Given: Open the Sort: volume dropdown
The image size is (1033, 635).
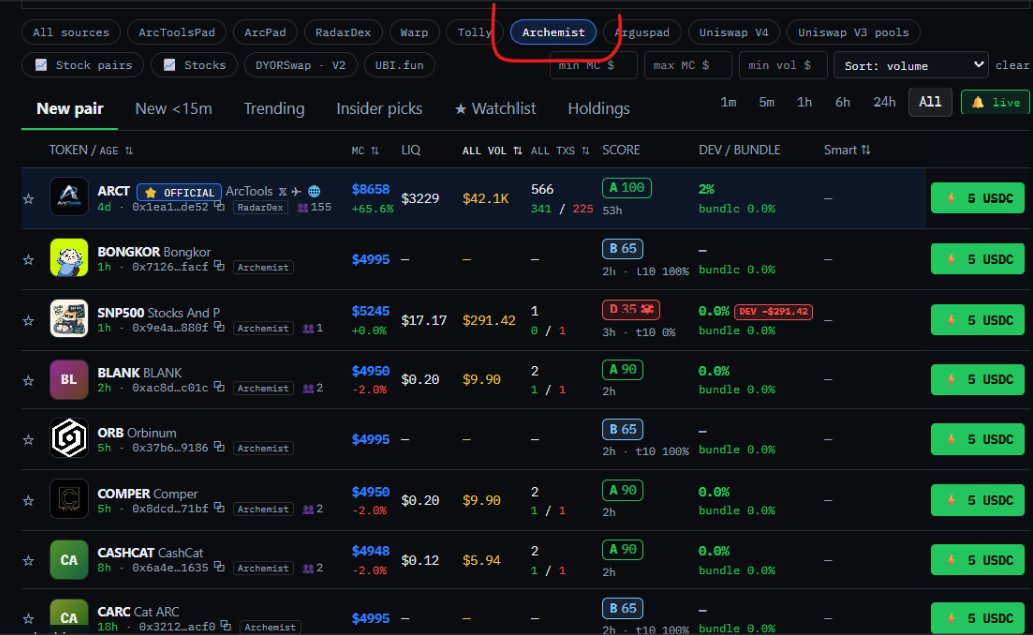Looking at the screenshot, I should [x=910, y=65].
